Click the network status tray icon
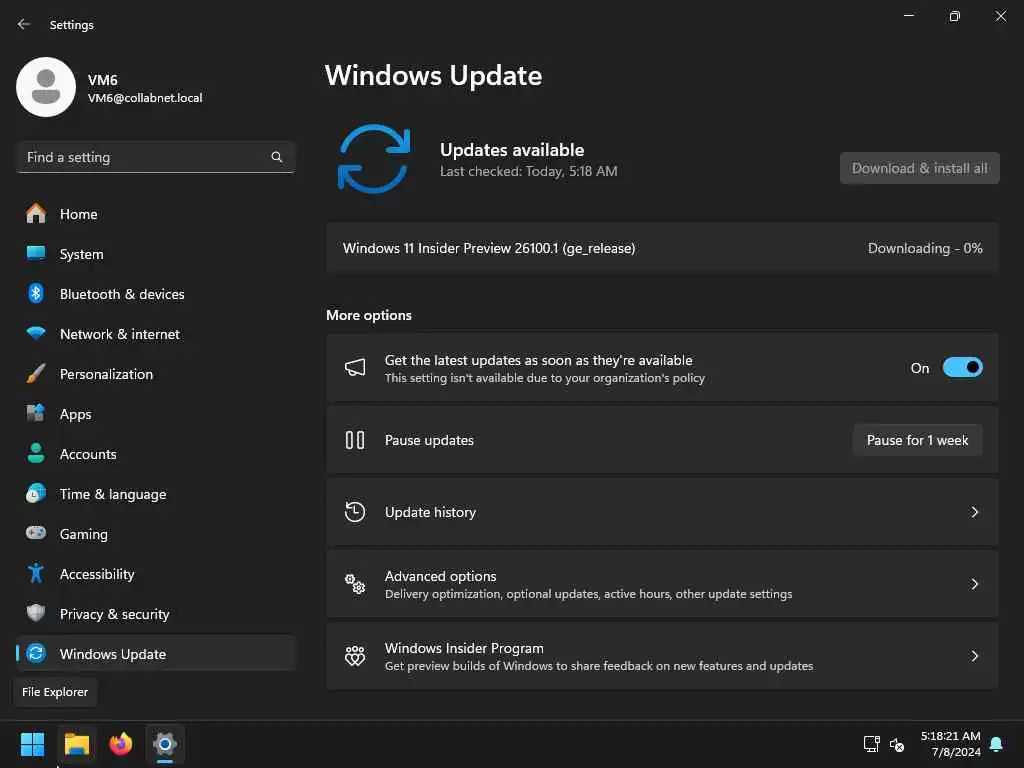This screenshot has width=1024, height=768. pos(871,744)
